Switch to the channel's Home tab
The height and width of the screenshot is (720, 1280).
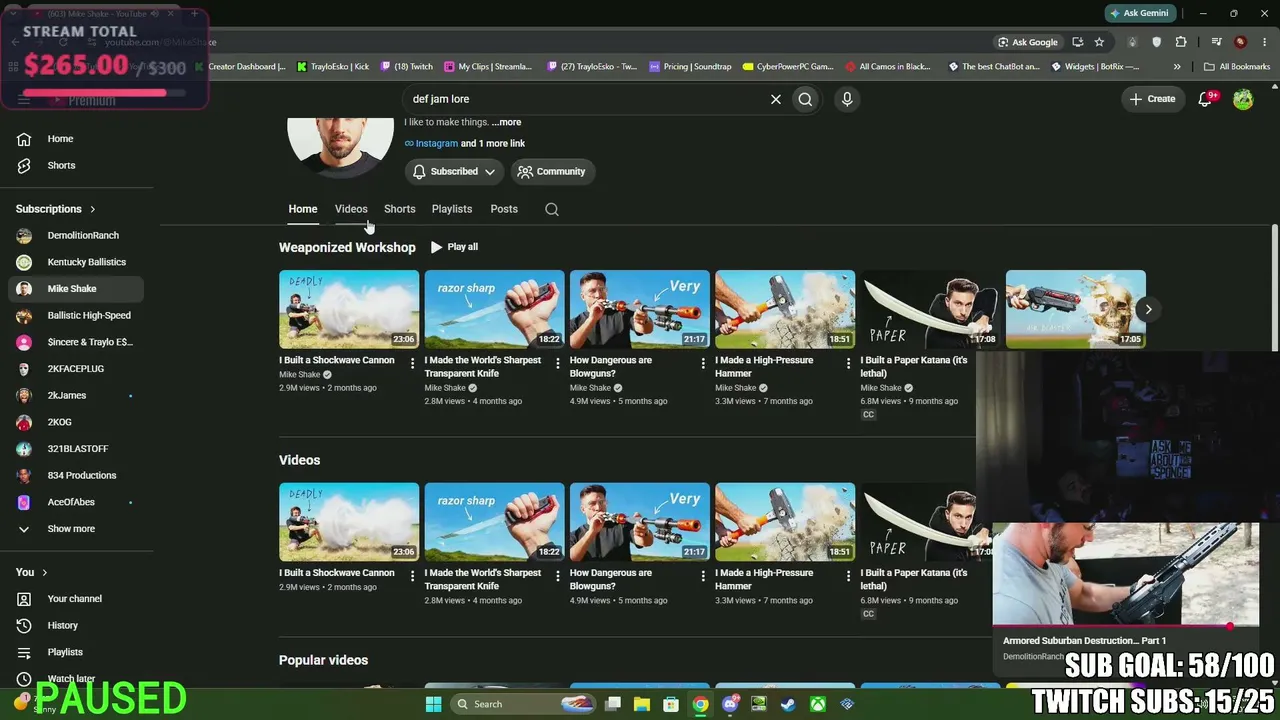tap(303, 209)
